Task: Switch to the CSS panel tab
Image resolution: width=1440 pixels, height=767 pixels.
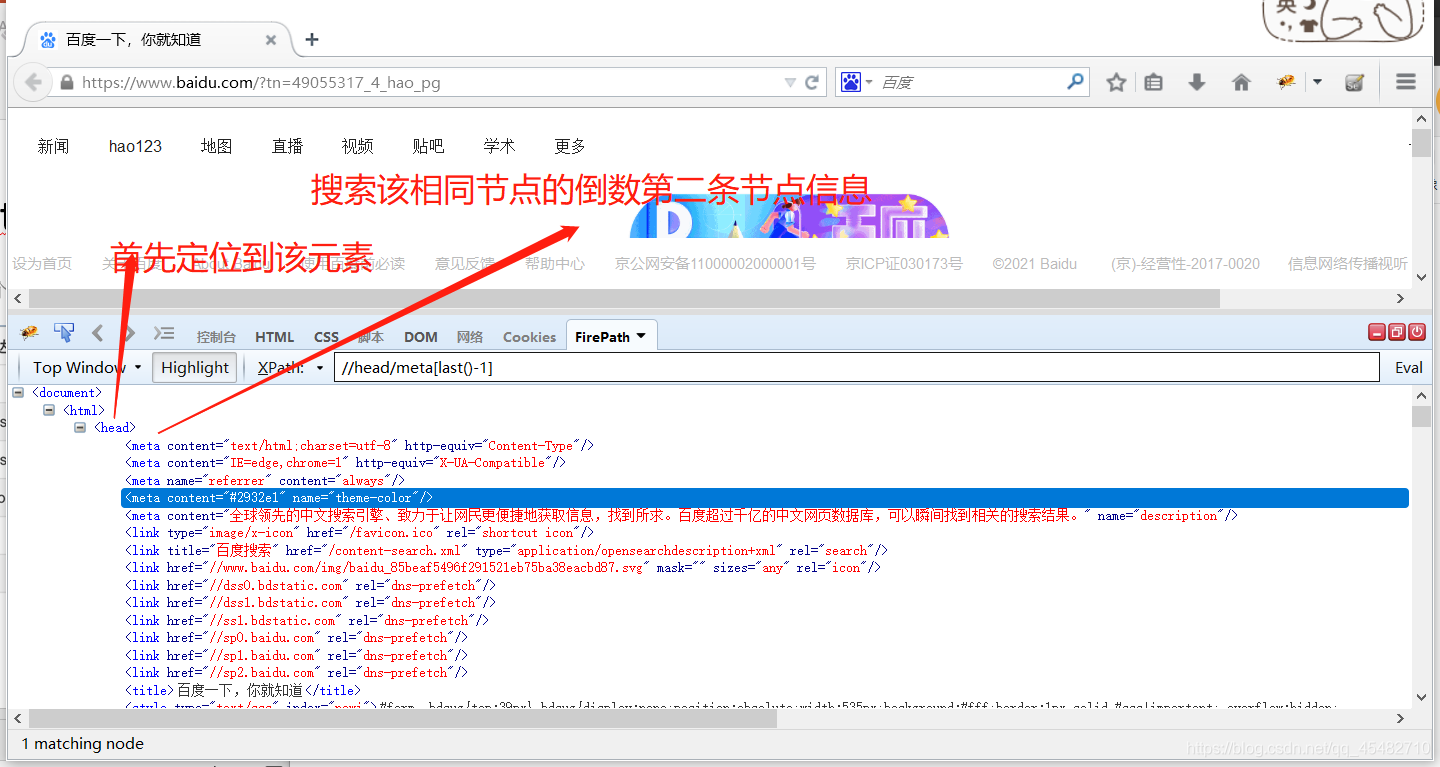Action: pyautogui.click(x=327, y=337)
